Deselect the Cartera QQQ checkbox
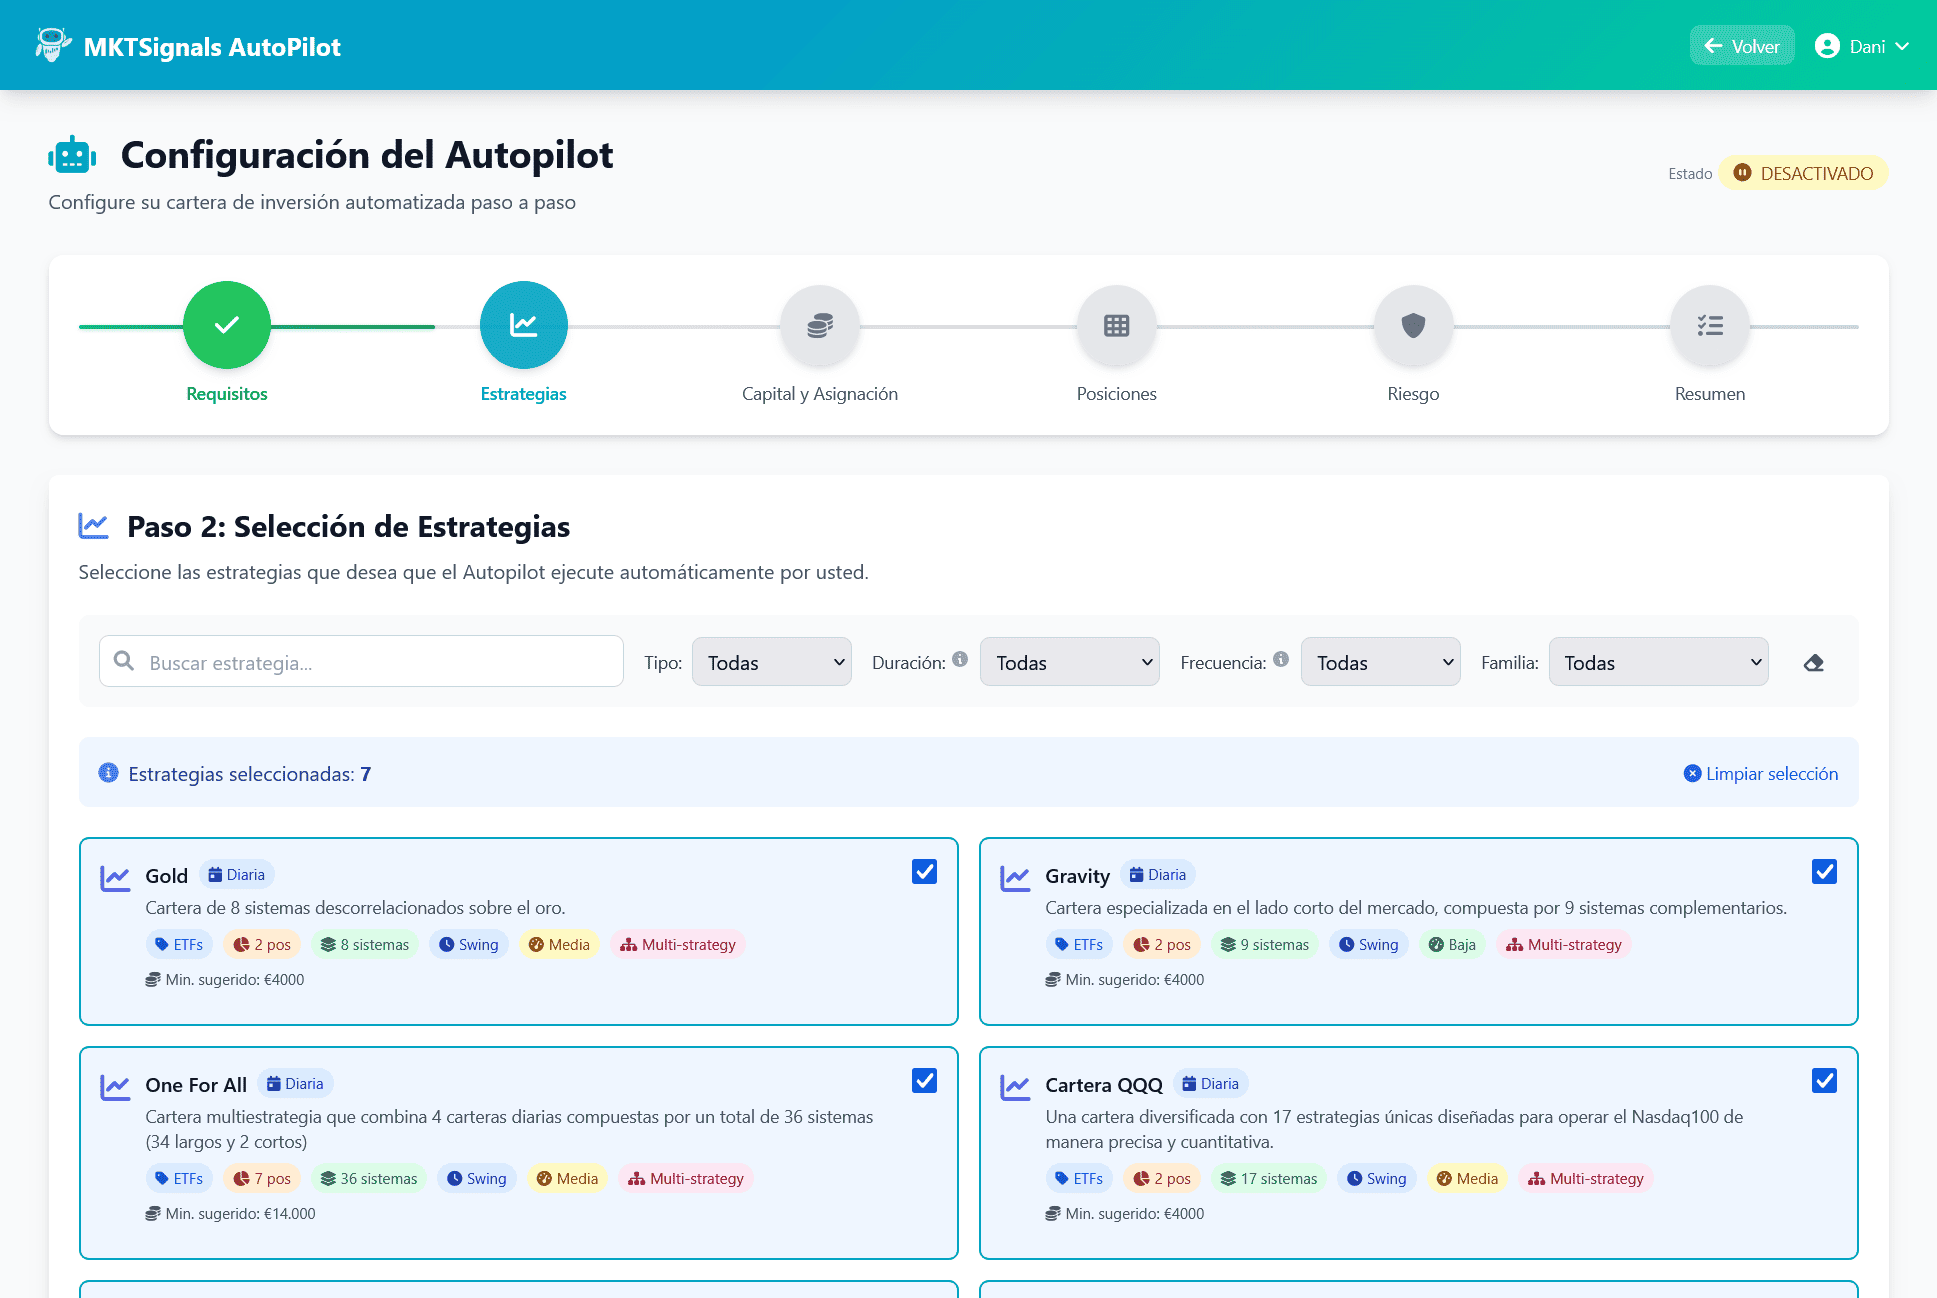This screenshot has height=1298, width=1937. pyautogui.click(x=1824, y=1081)
